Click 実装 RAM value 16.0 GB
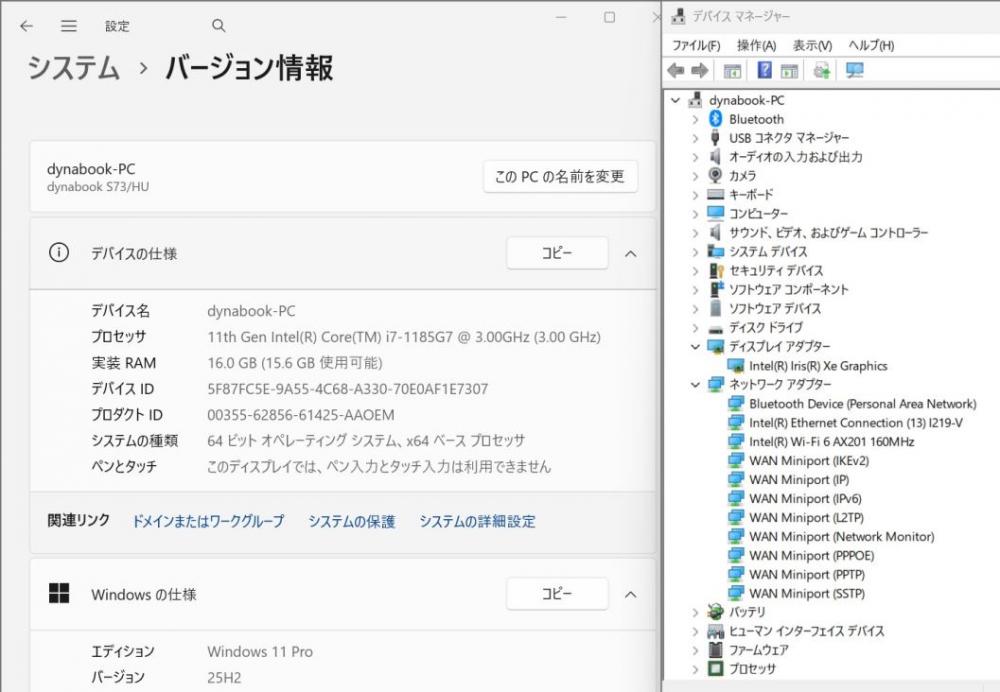This screenshot has width=1000, height=692. [x=295, y=363]
